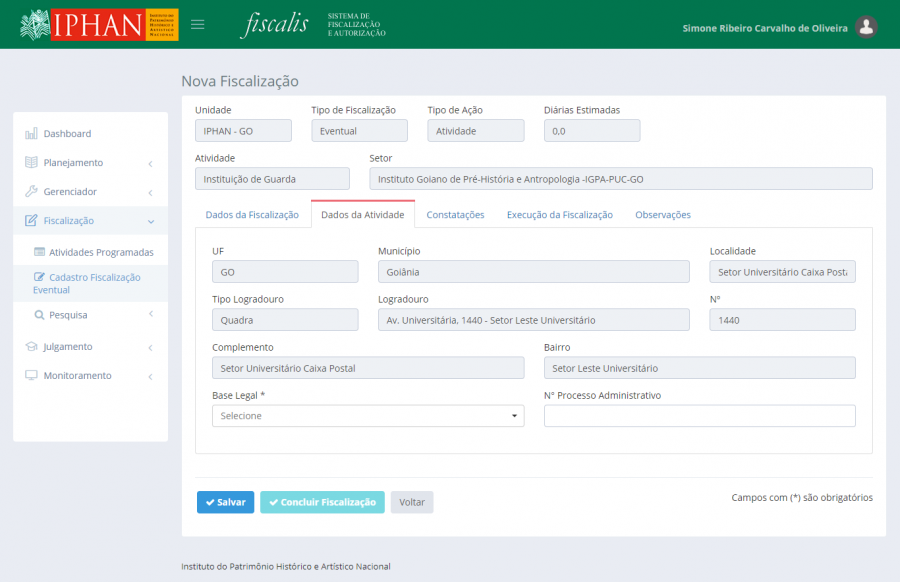Click the IPHAN logo in header

(99, 24)
